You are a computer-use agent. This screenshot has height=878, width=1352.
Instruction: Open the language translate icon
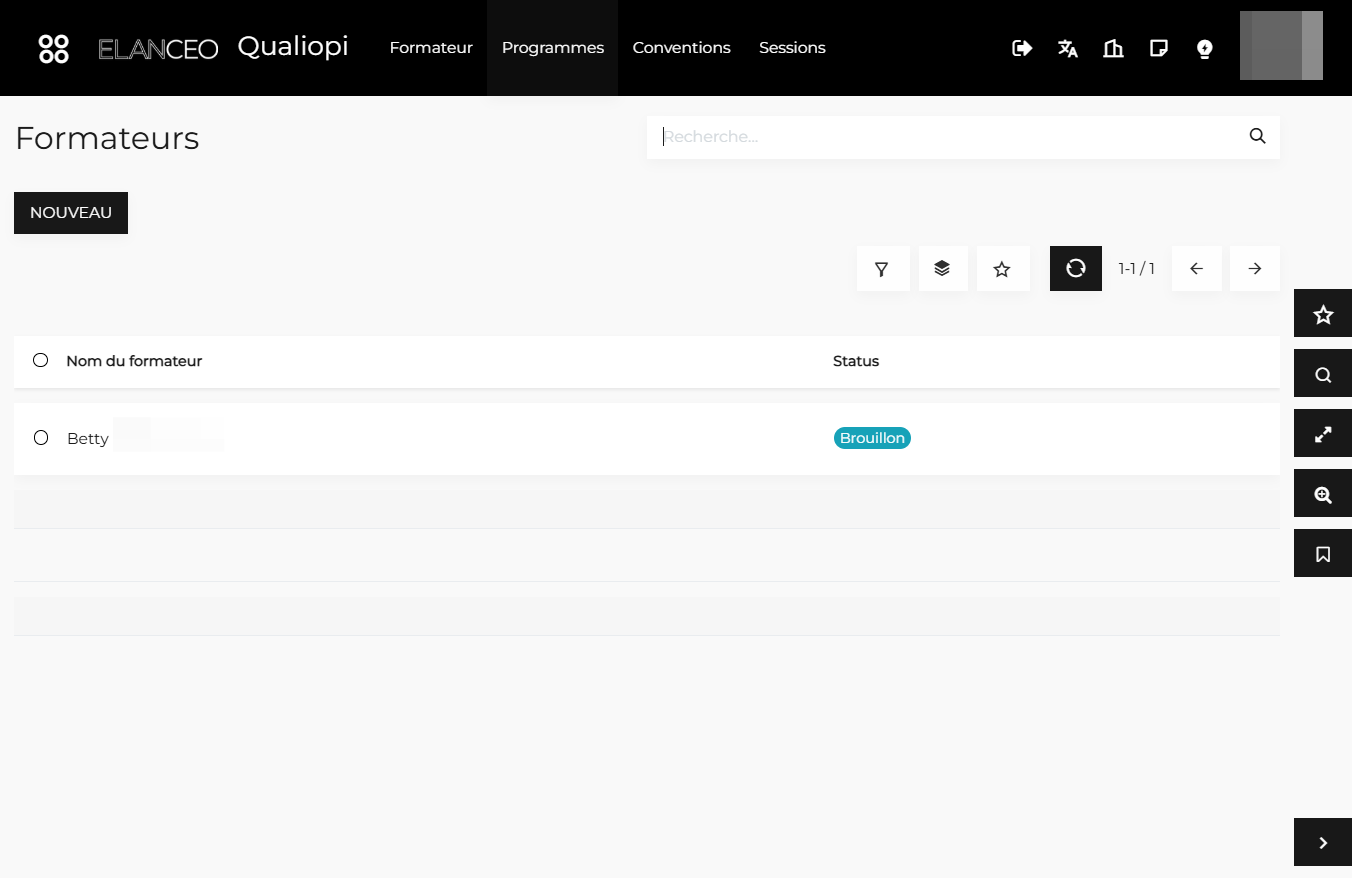click(1068, 48)
